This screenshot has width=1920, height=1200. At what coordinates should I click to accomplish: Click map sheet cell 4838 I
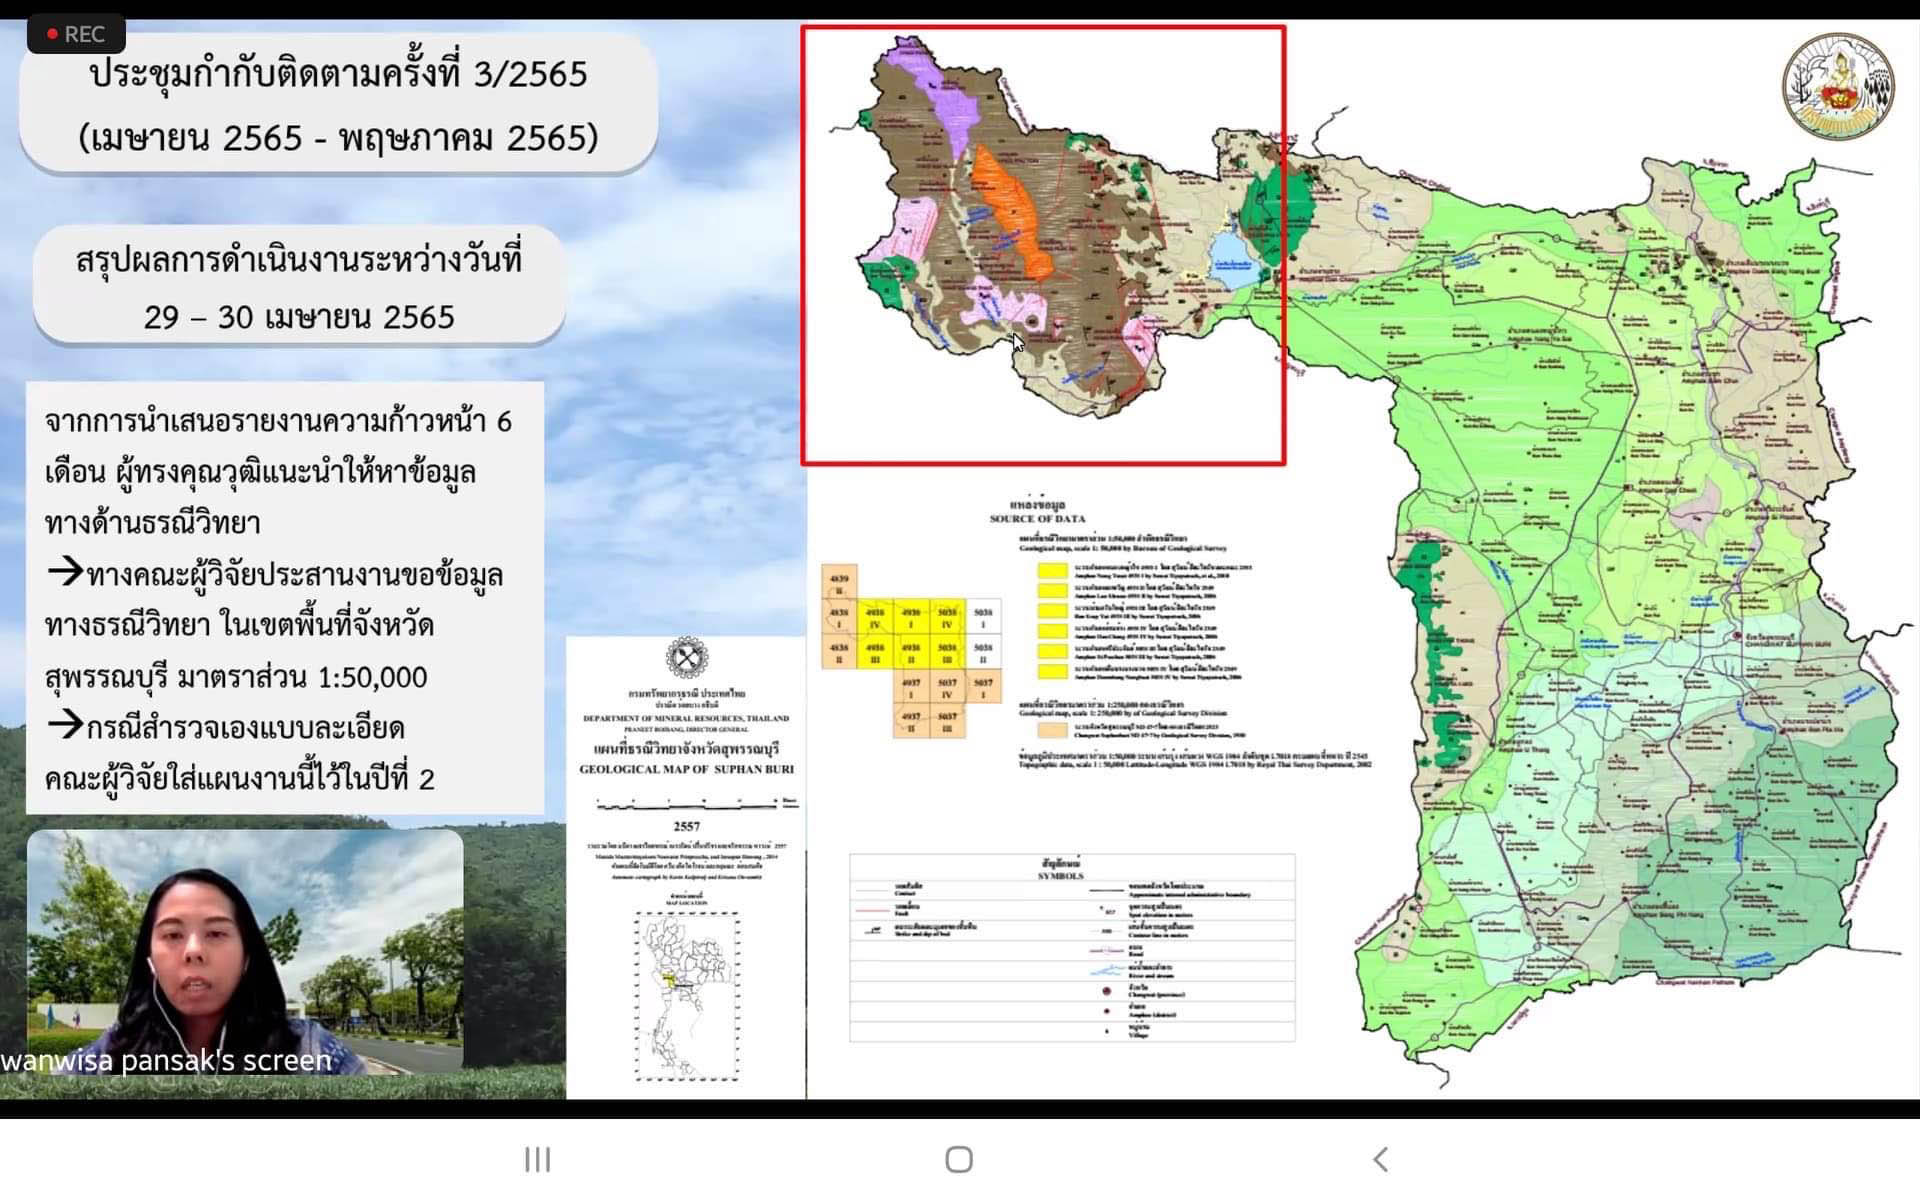(x=838, y=618)
